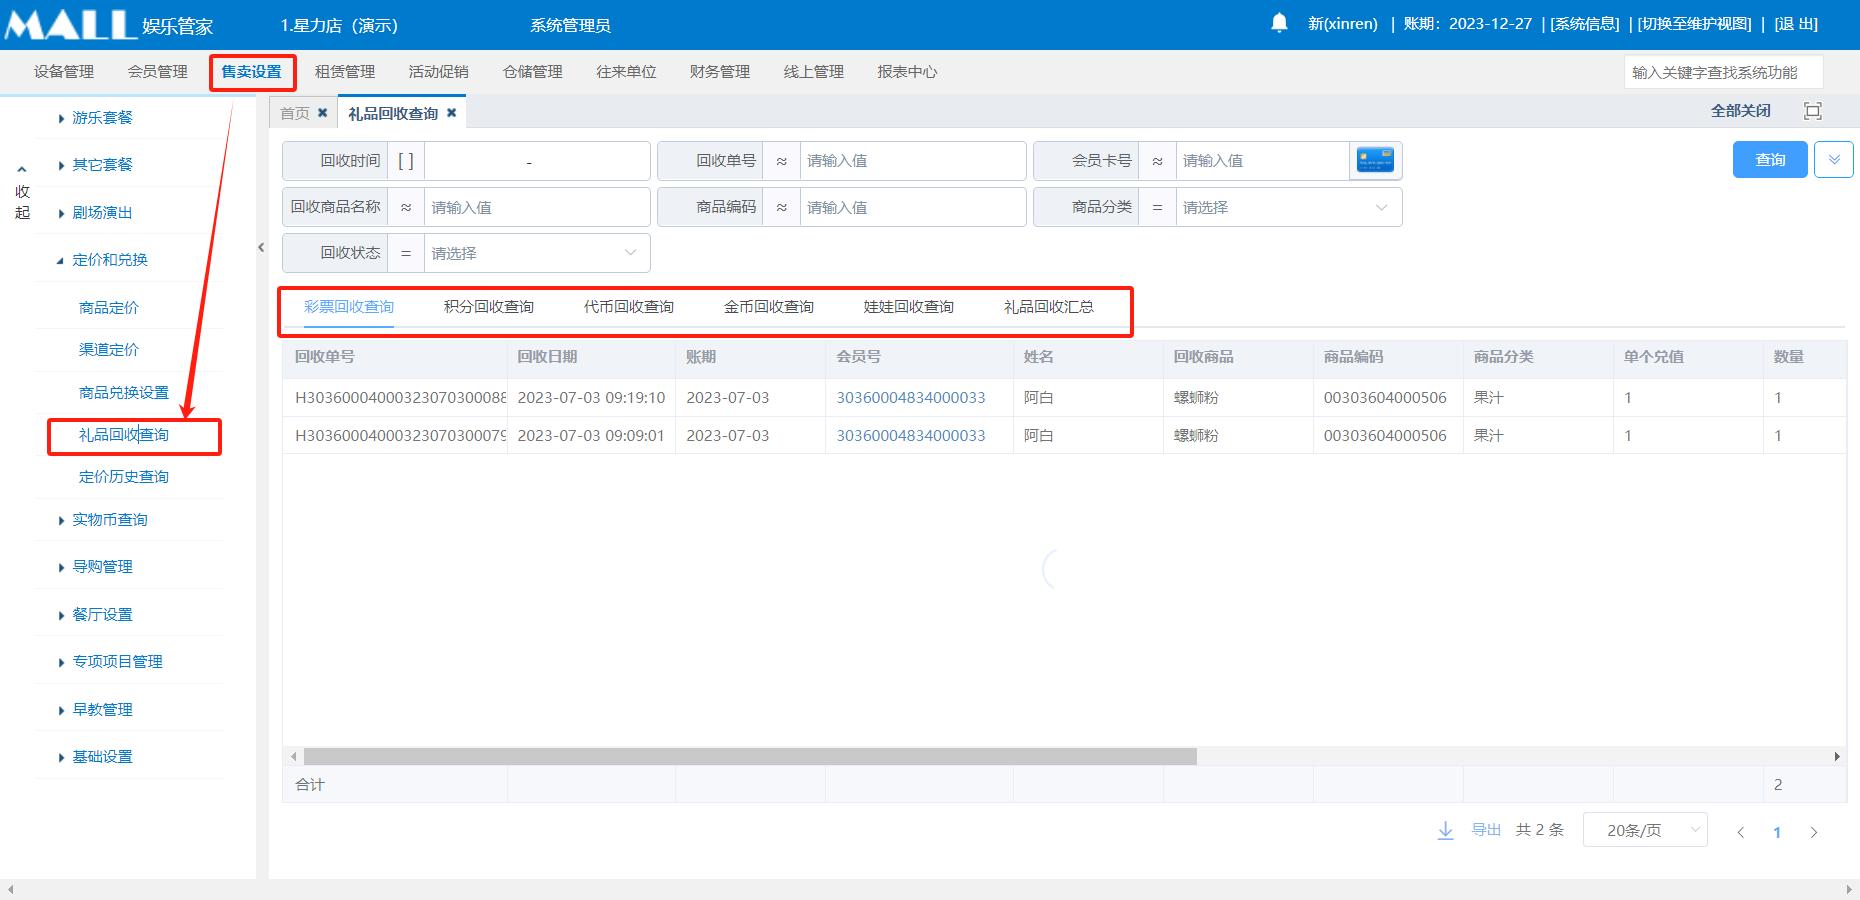
Task: Click the [系统信息] link
Action: [x=1585, y=24]
